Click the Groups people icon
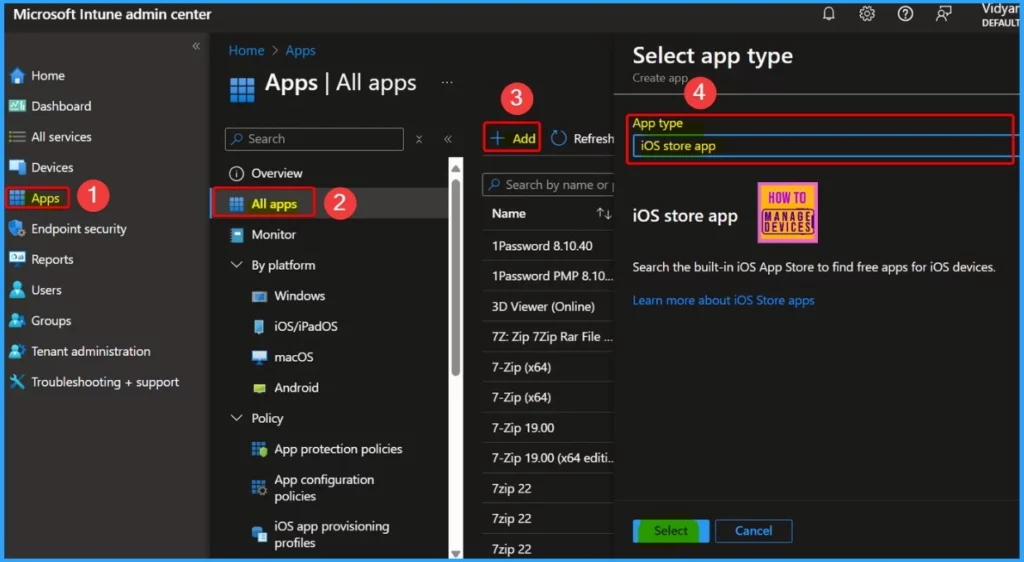This screenshot has width=1024, height=562. click(x=17, y=320)
